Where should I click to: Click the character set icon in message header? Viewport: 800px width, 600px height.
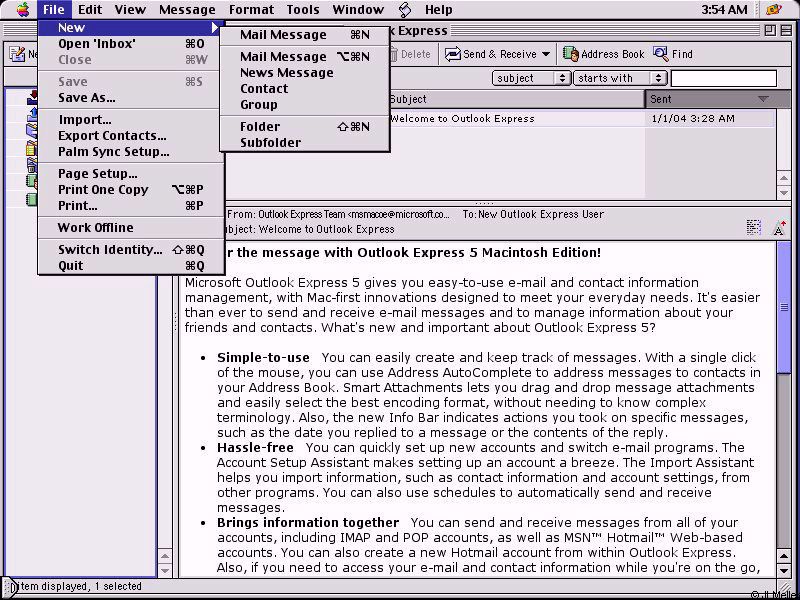click(754, 228)
